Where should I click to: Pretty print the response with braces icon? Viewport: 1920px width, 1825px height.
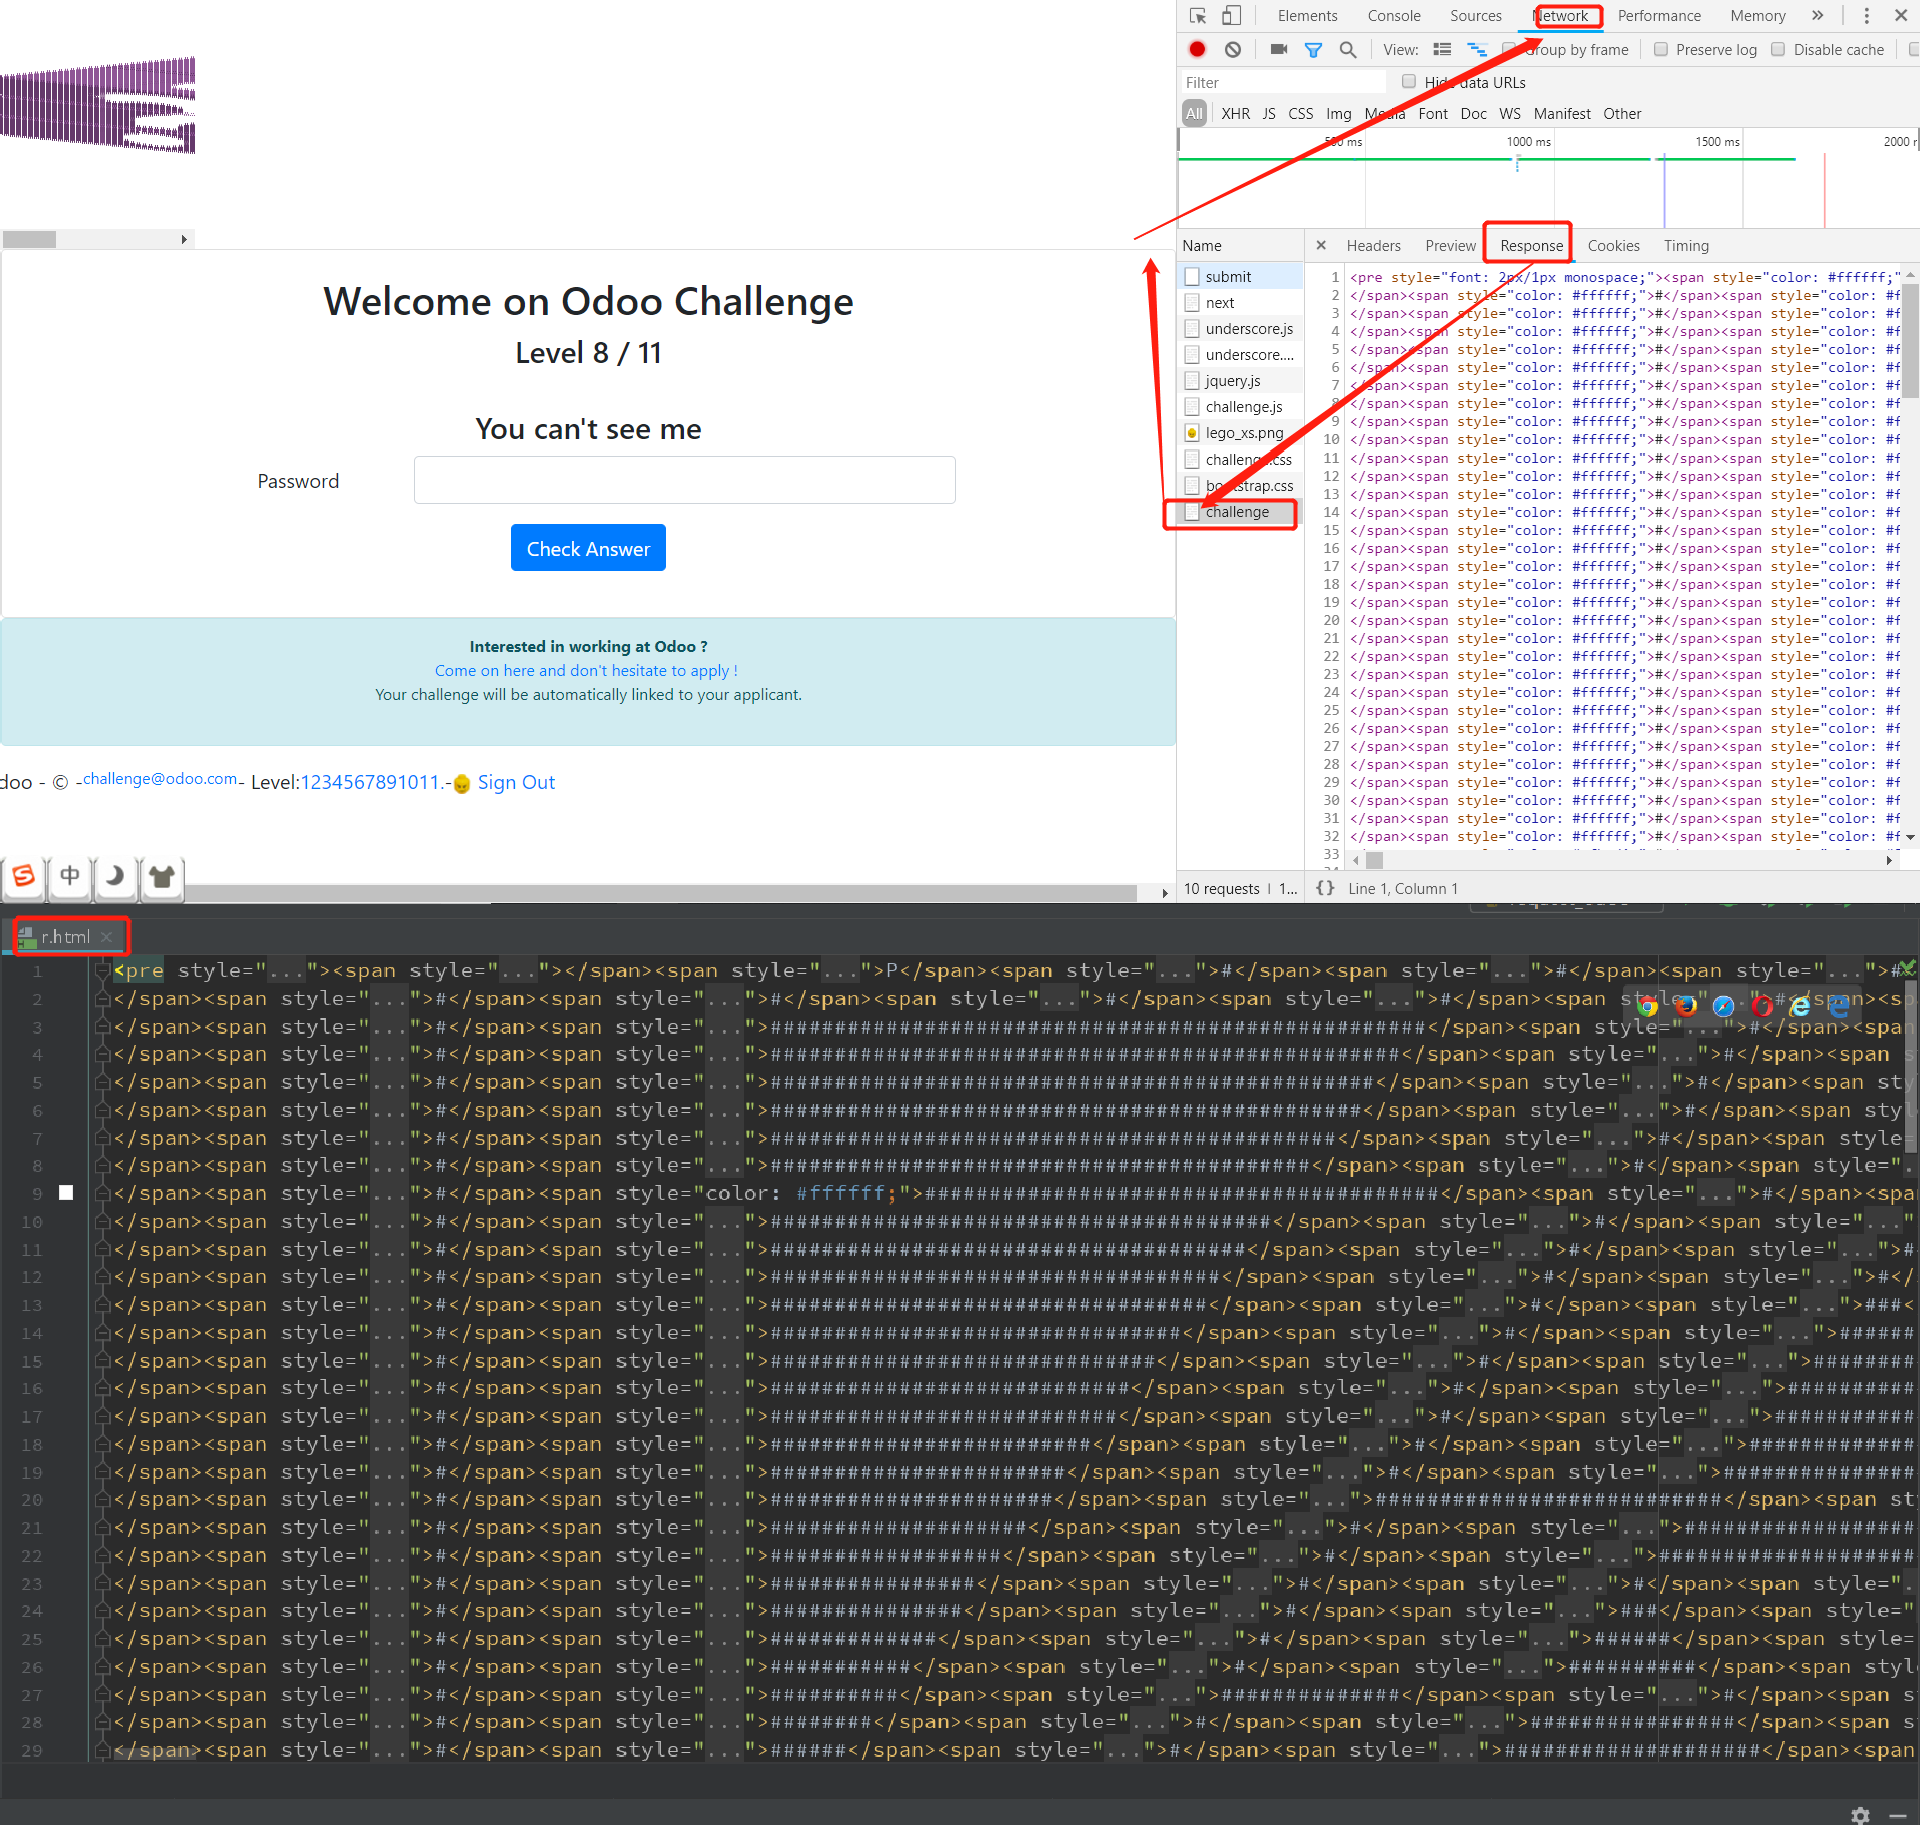[x=1325, y=888]
